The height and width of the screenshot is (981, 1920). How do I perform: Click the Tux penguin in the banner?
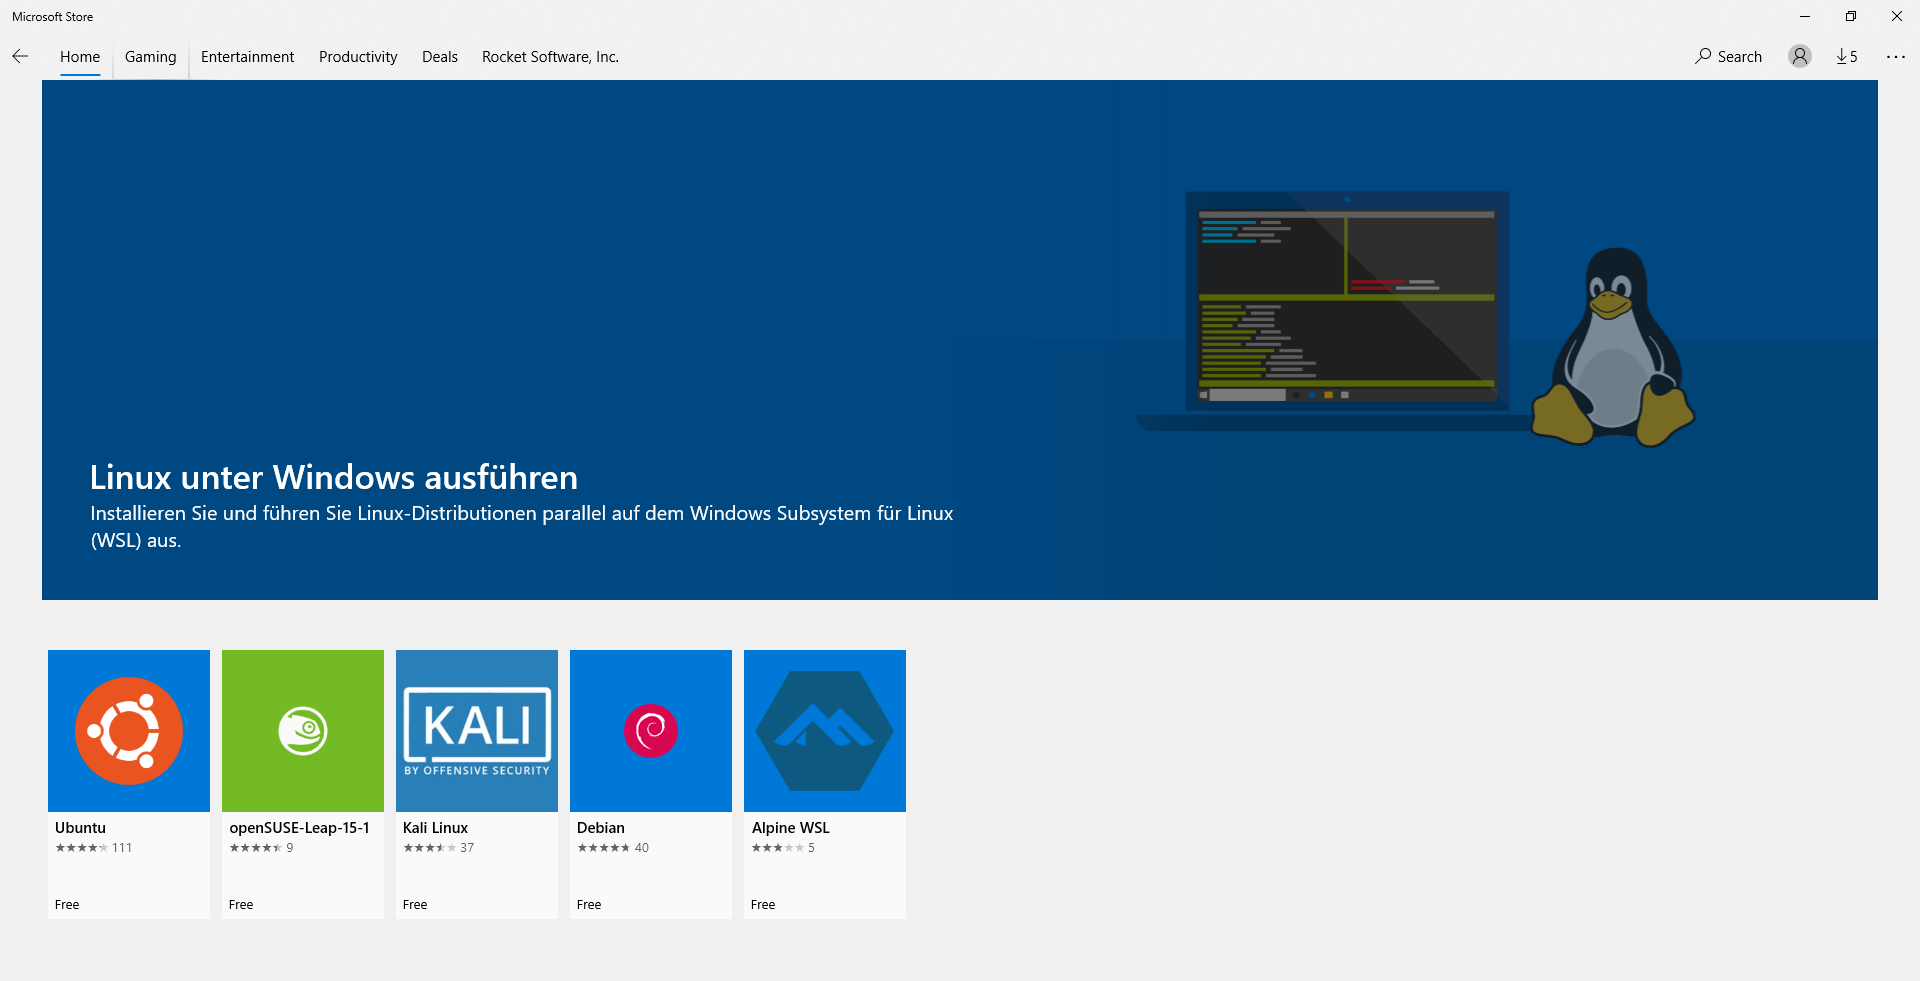(1613, 346)
